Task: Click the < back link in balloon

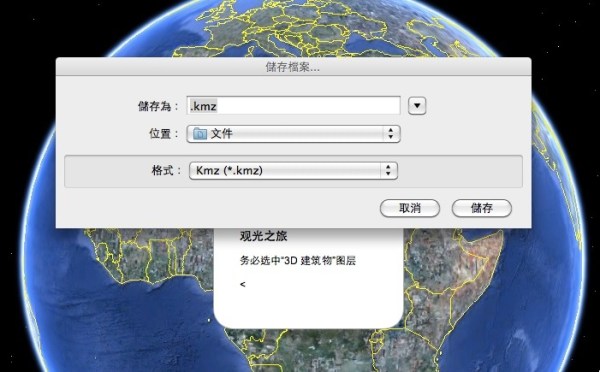Action: [x=243, y=284]
